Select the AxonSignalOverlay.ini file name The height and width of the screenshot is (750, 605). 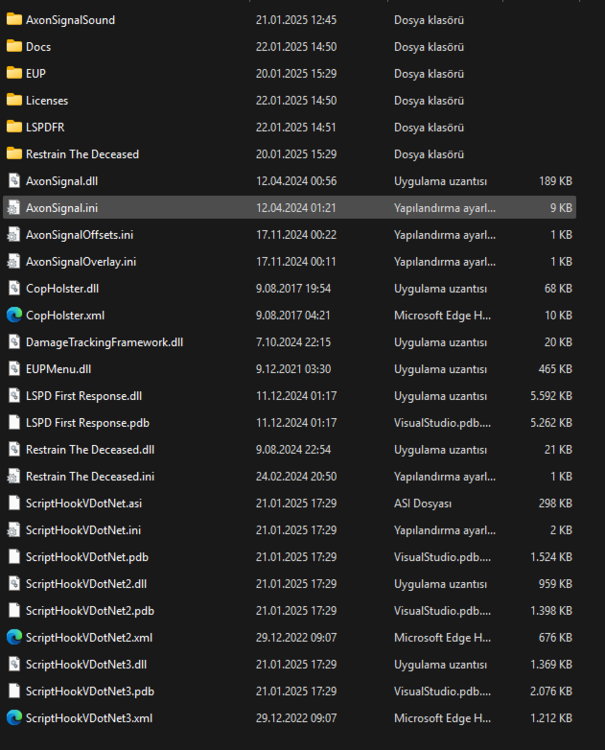[81, 262]
